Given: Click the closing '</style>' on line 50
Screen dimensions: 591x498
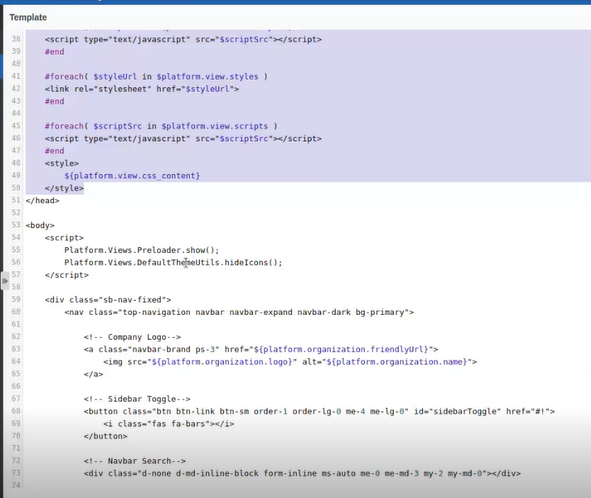Looking at the screenshot, I should click(64, 188).
